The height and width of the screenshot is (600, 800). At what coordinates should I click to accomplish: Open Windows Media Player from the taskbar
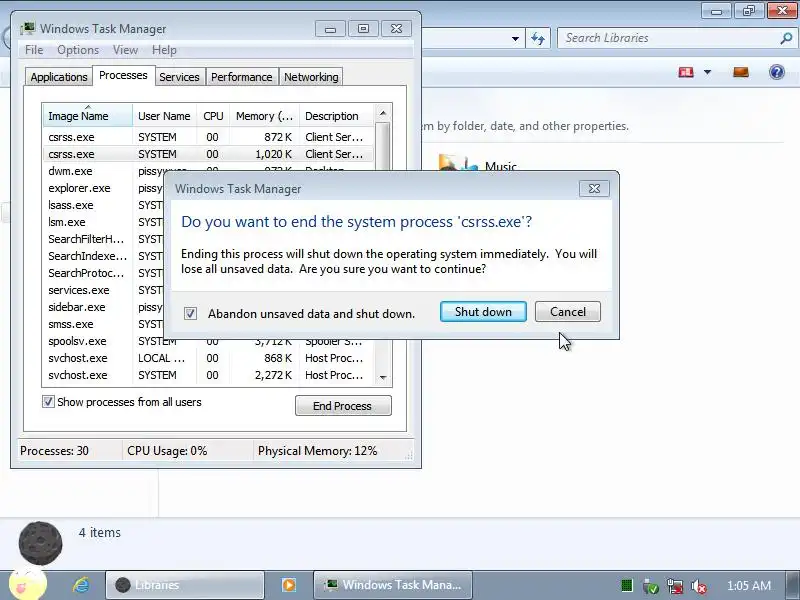click(x=289, y=585)
